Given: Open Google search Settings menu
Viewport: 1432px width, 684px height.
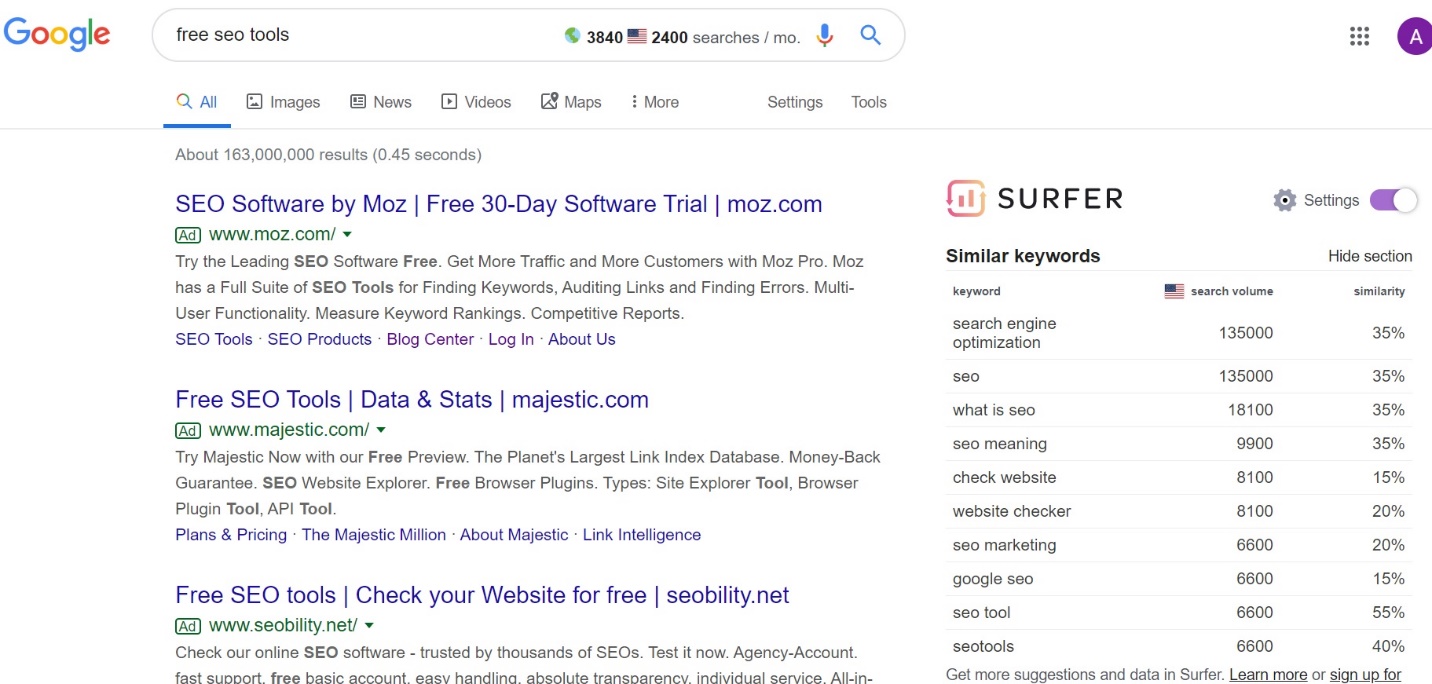Looking at the screenshot, I should pyautogui.click(x=795, y=102).
